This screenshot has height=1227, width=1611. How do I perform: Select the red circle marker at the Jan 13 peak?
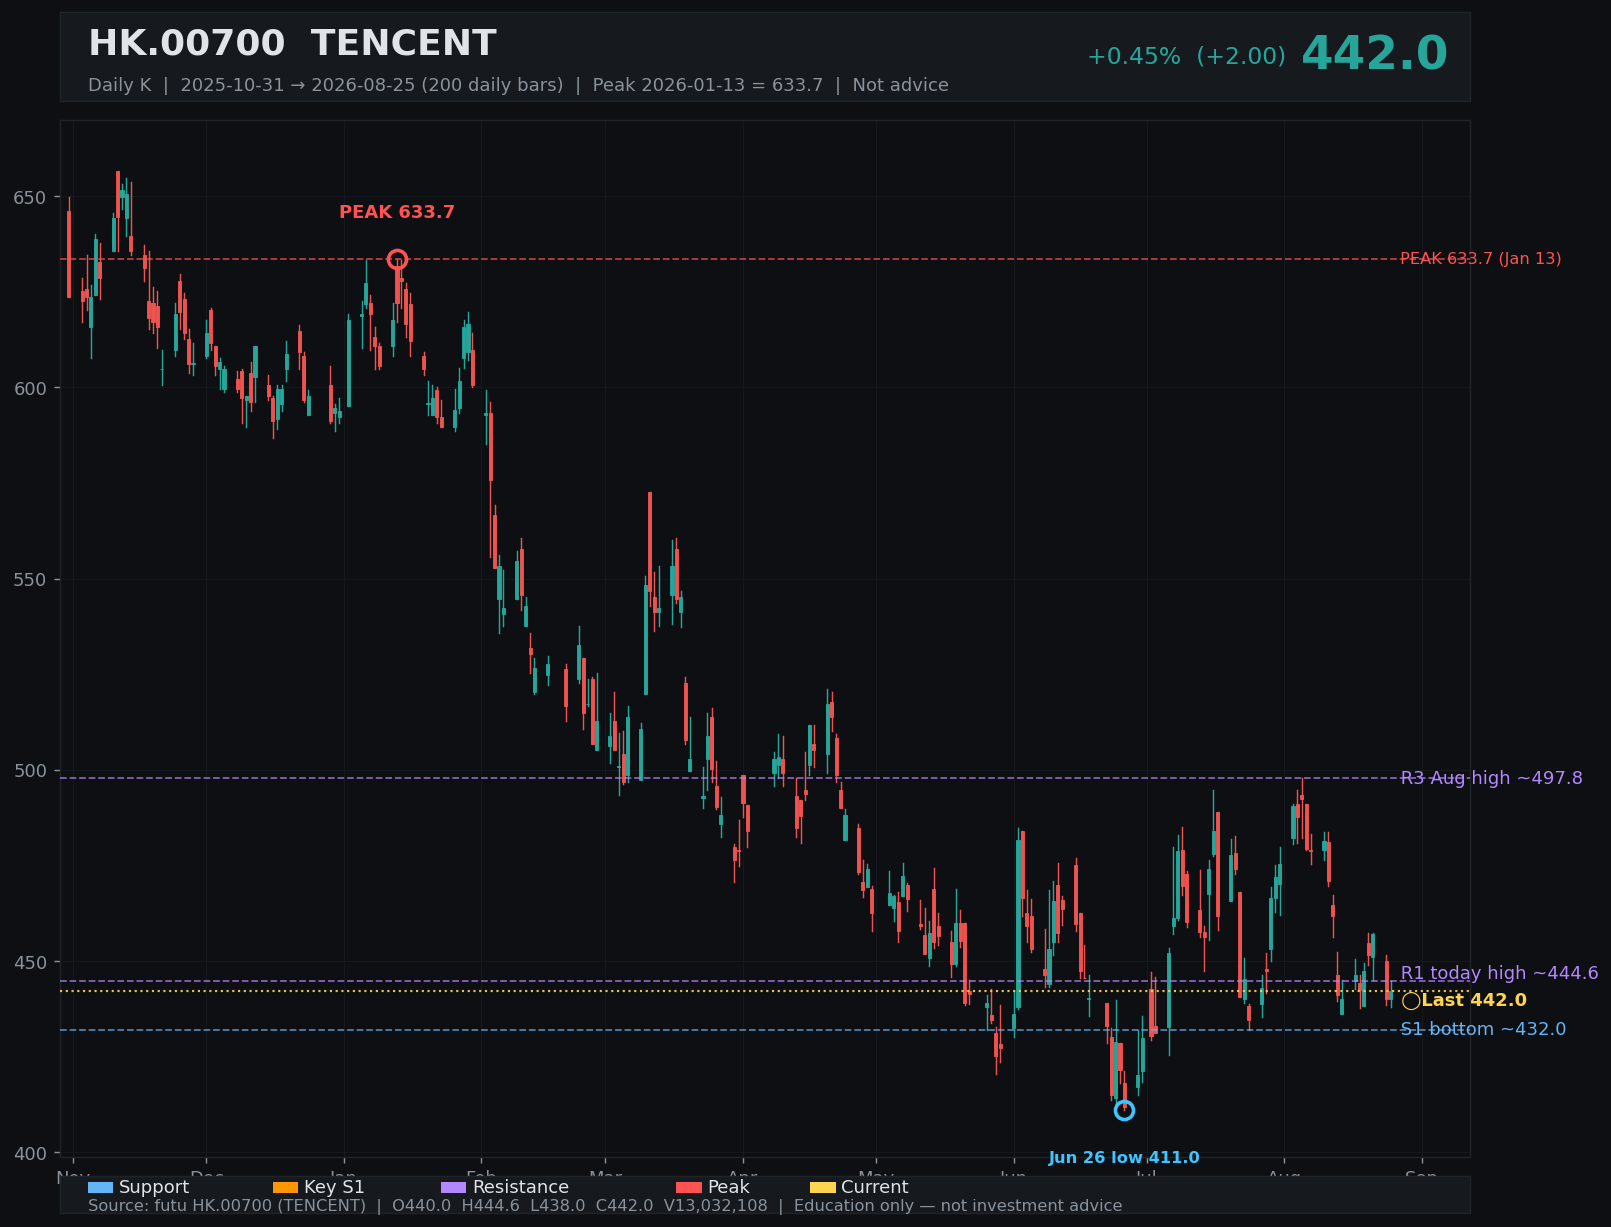click(x=397, y=259)
